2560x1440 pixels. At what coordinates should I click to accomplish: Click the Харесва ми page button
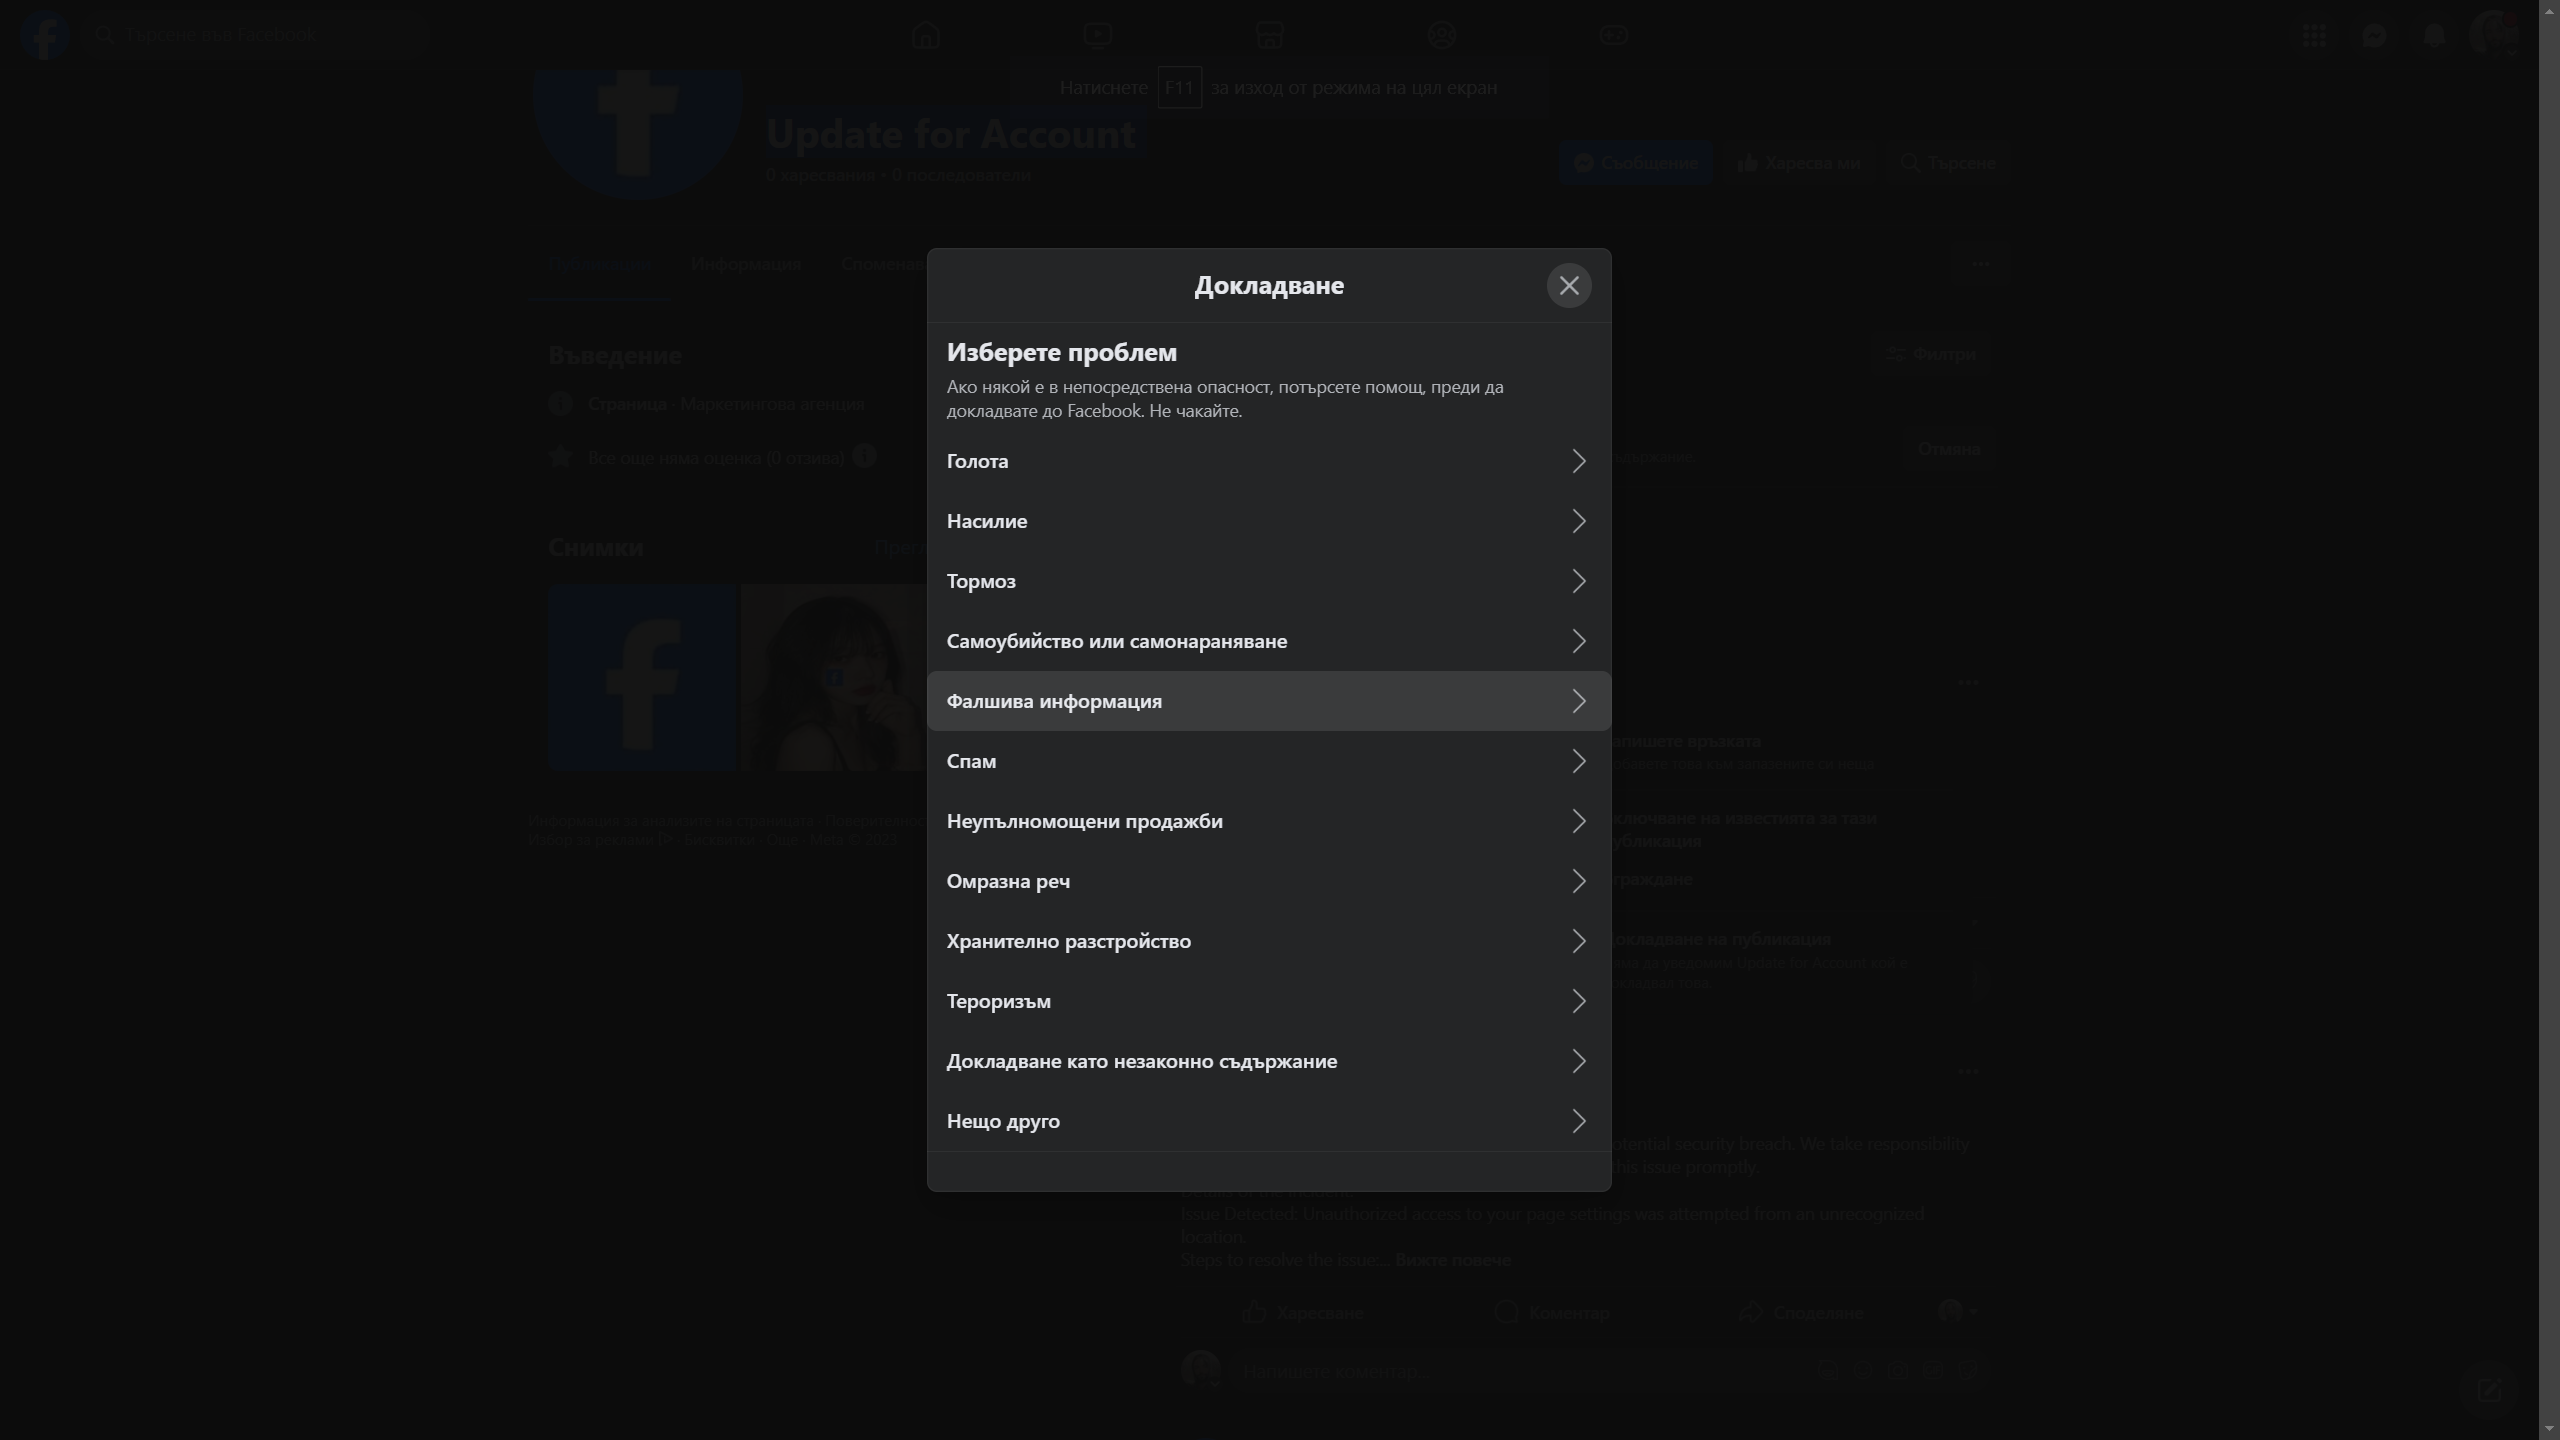[1799, 163]
